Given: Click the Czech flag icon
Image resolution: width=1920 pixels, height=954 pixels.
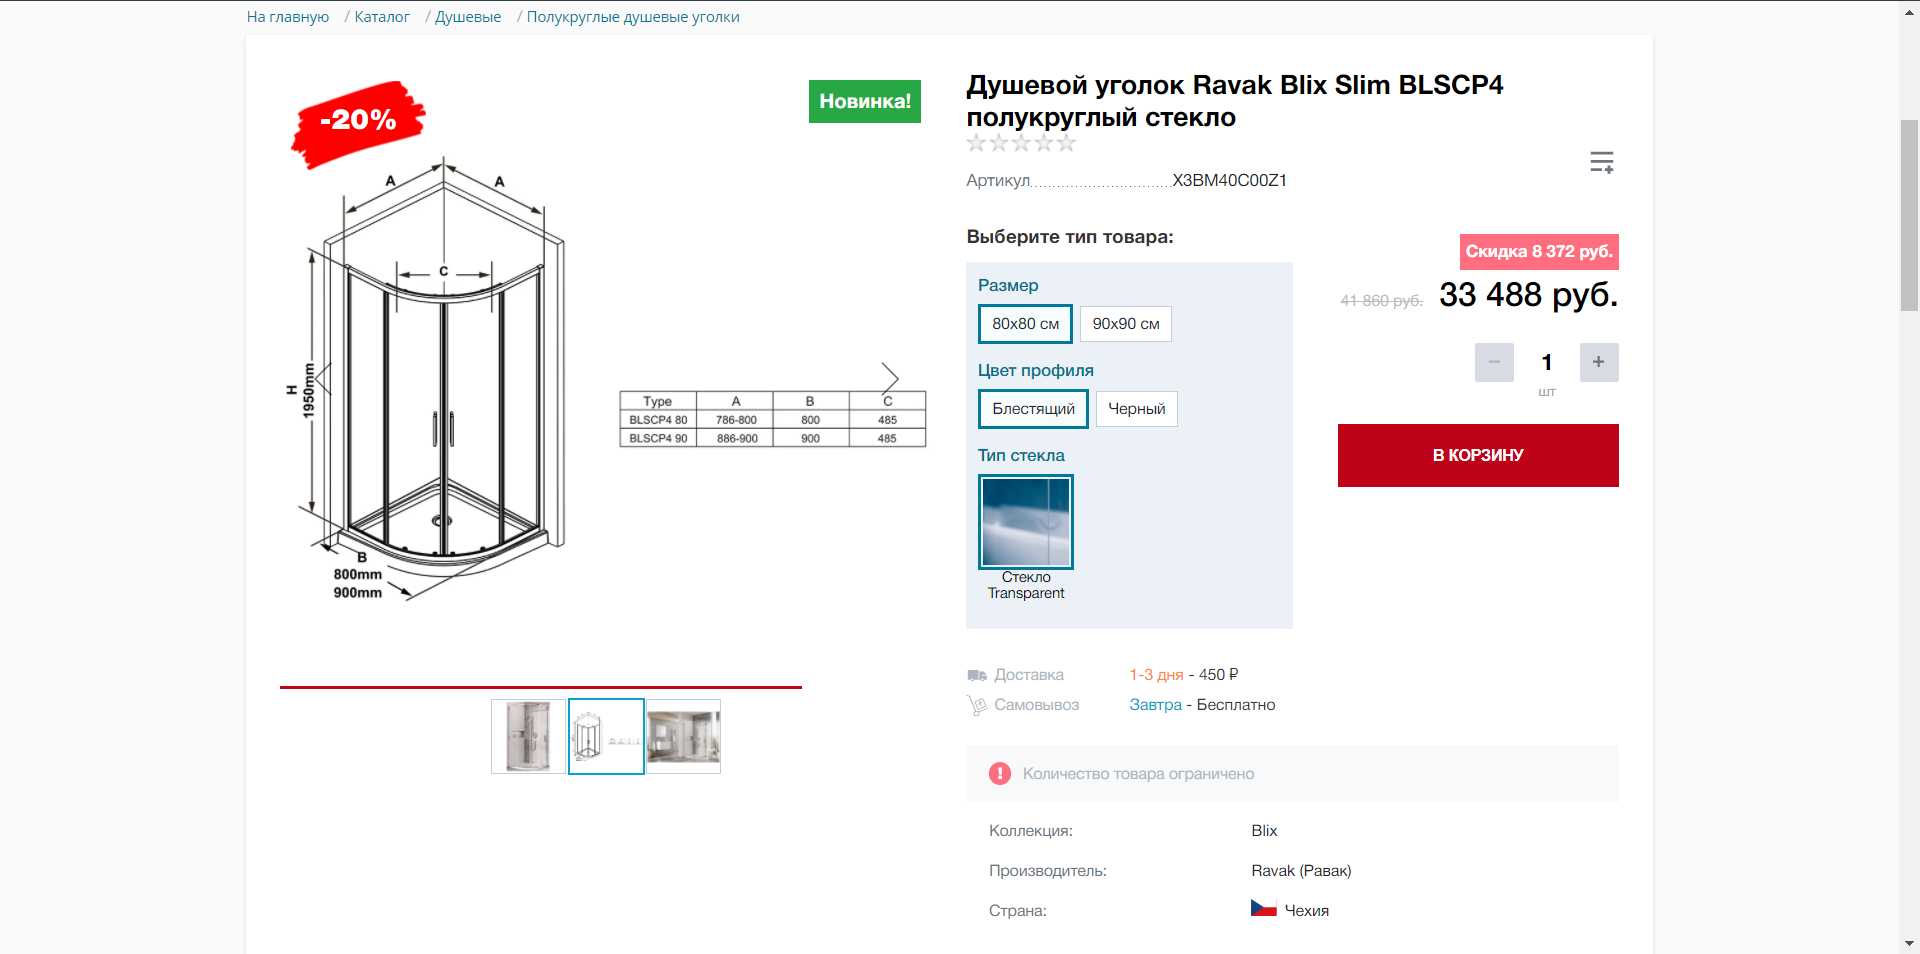Looking at the screenshot, I should (x=1264, y=908).
